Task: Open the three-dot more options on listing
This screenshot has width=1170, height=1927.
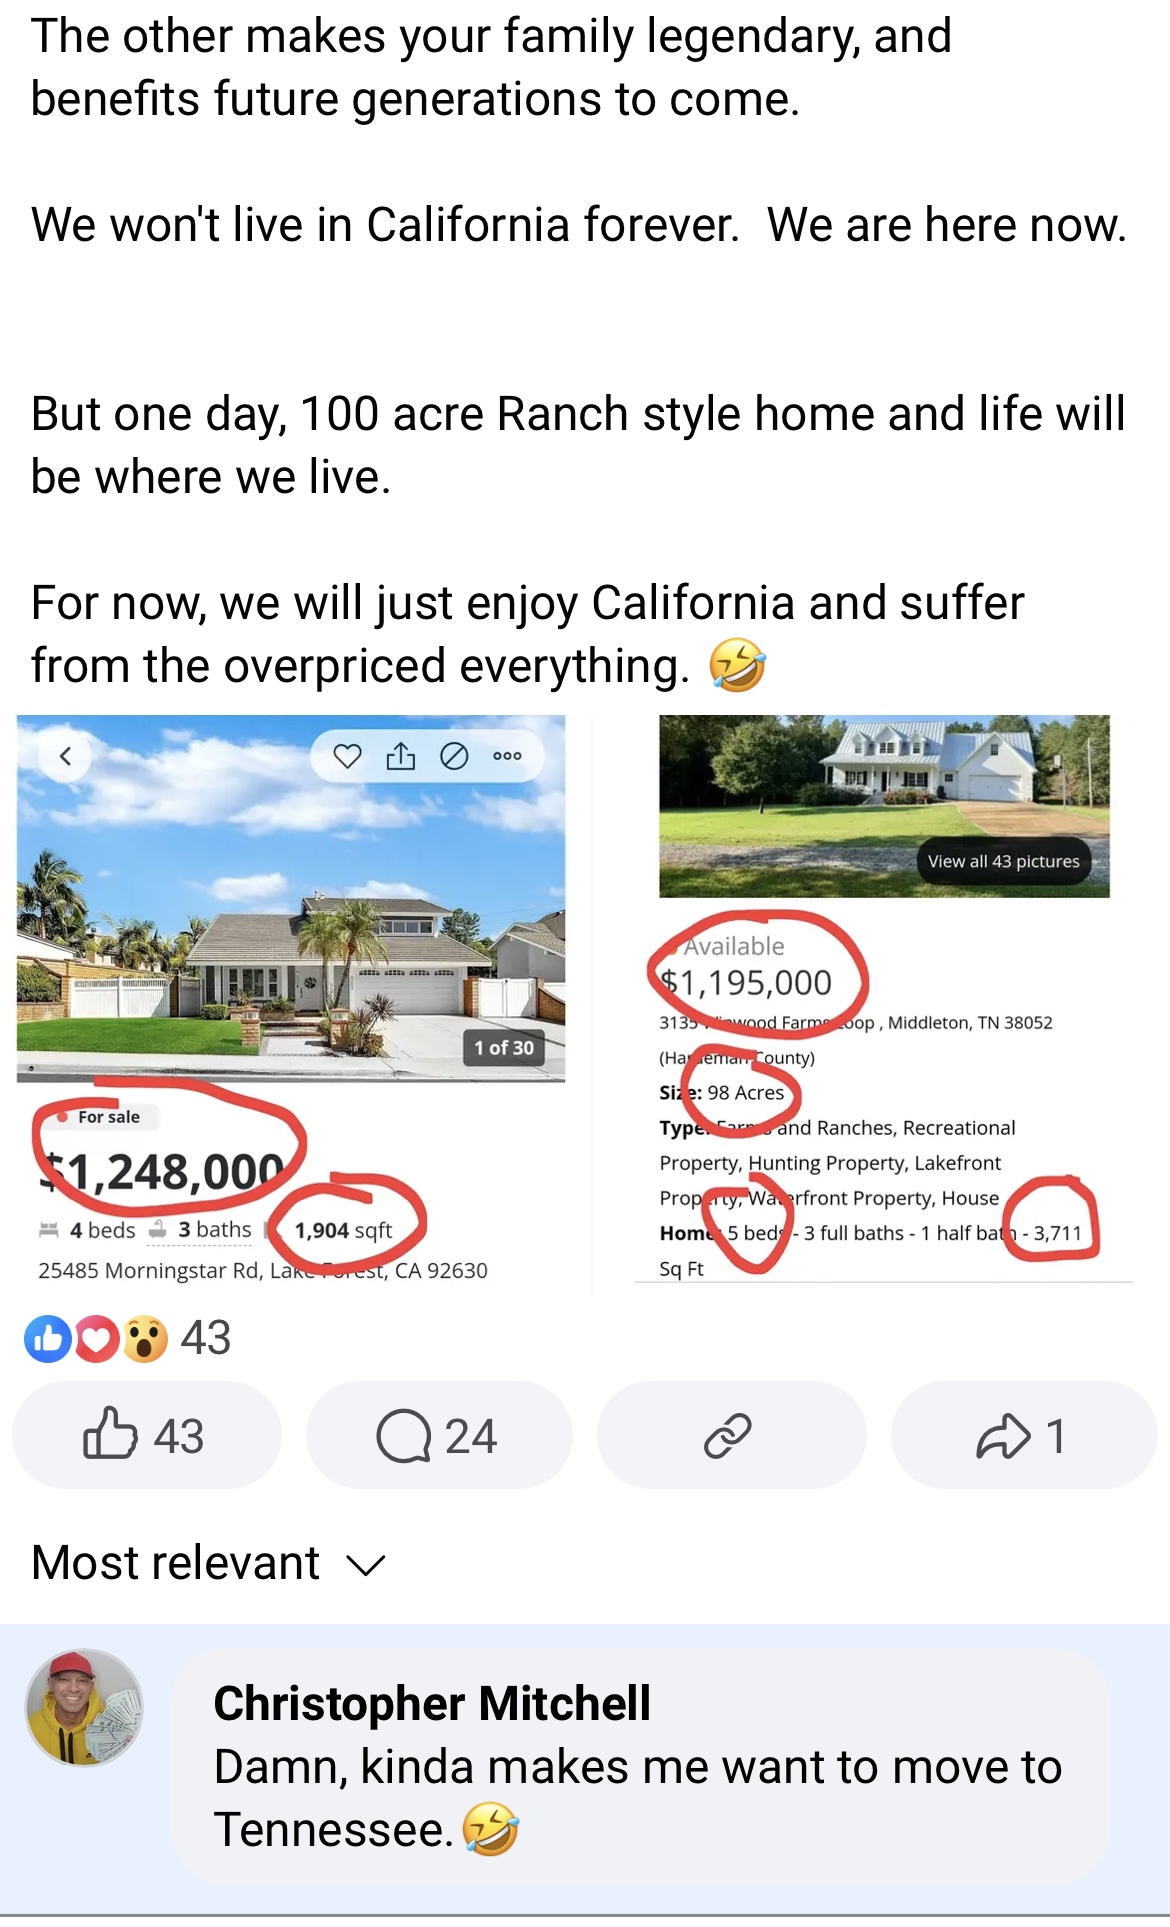Action: [x=508, y=756]
